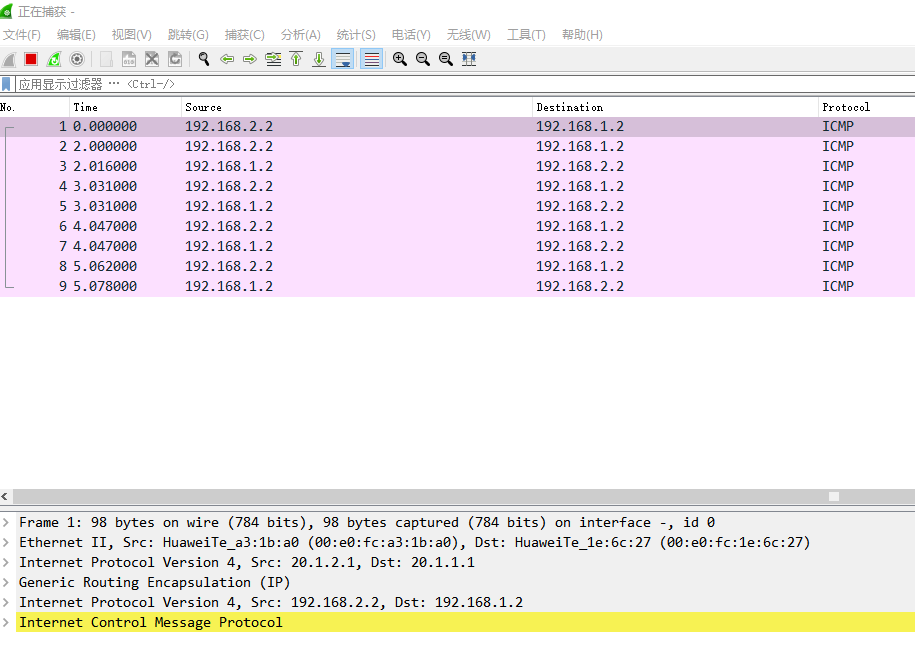Click the save capture file icon
915x655 pixels.
[x=129, y=59]
